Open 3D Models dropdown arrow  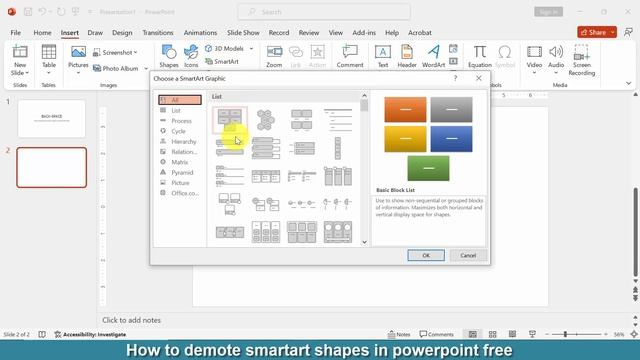coord(251,49)
